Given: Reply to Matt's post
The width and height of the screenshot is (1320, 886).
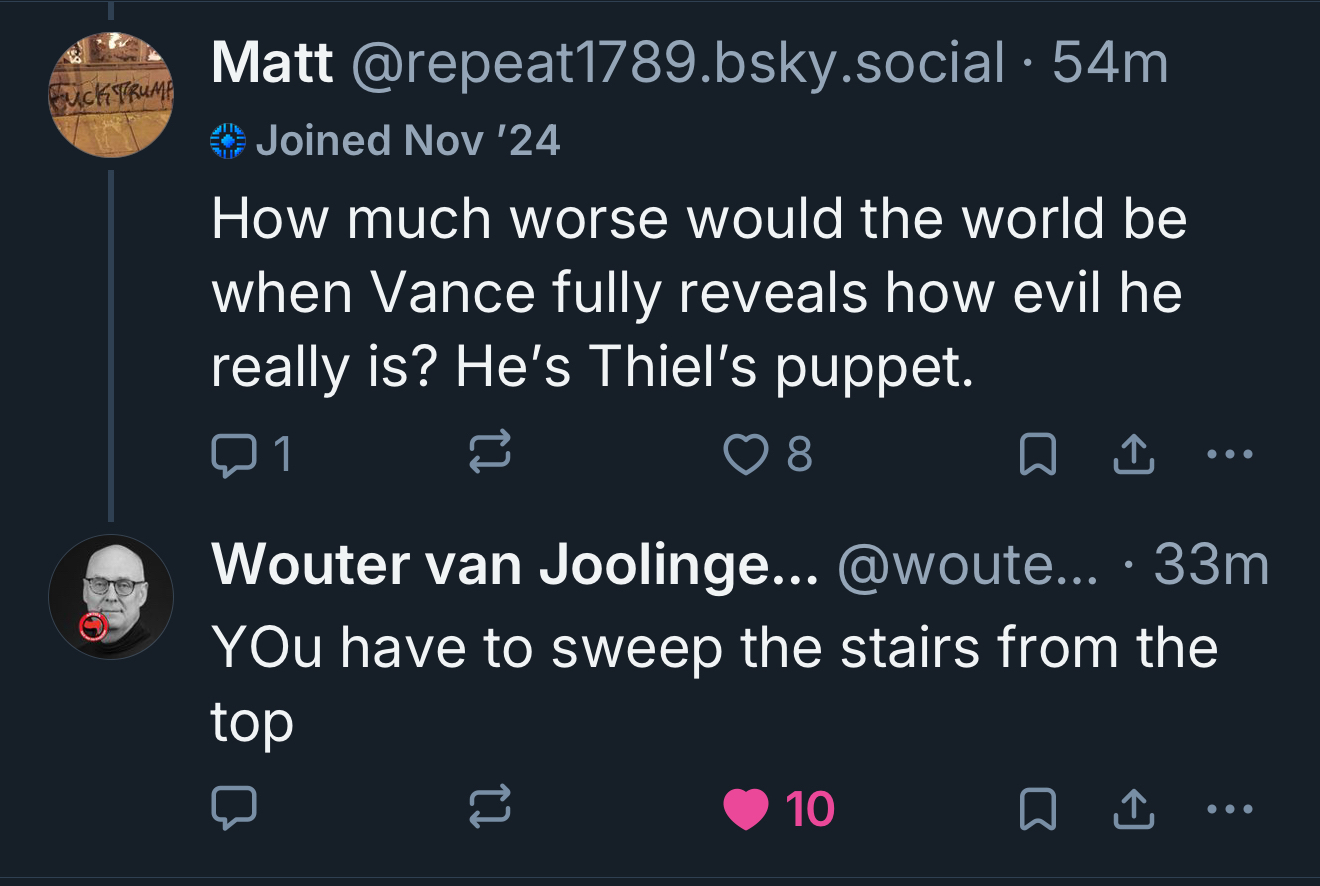Looking at the screenshot, I should coord(234,455).
